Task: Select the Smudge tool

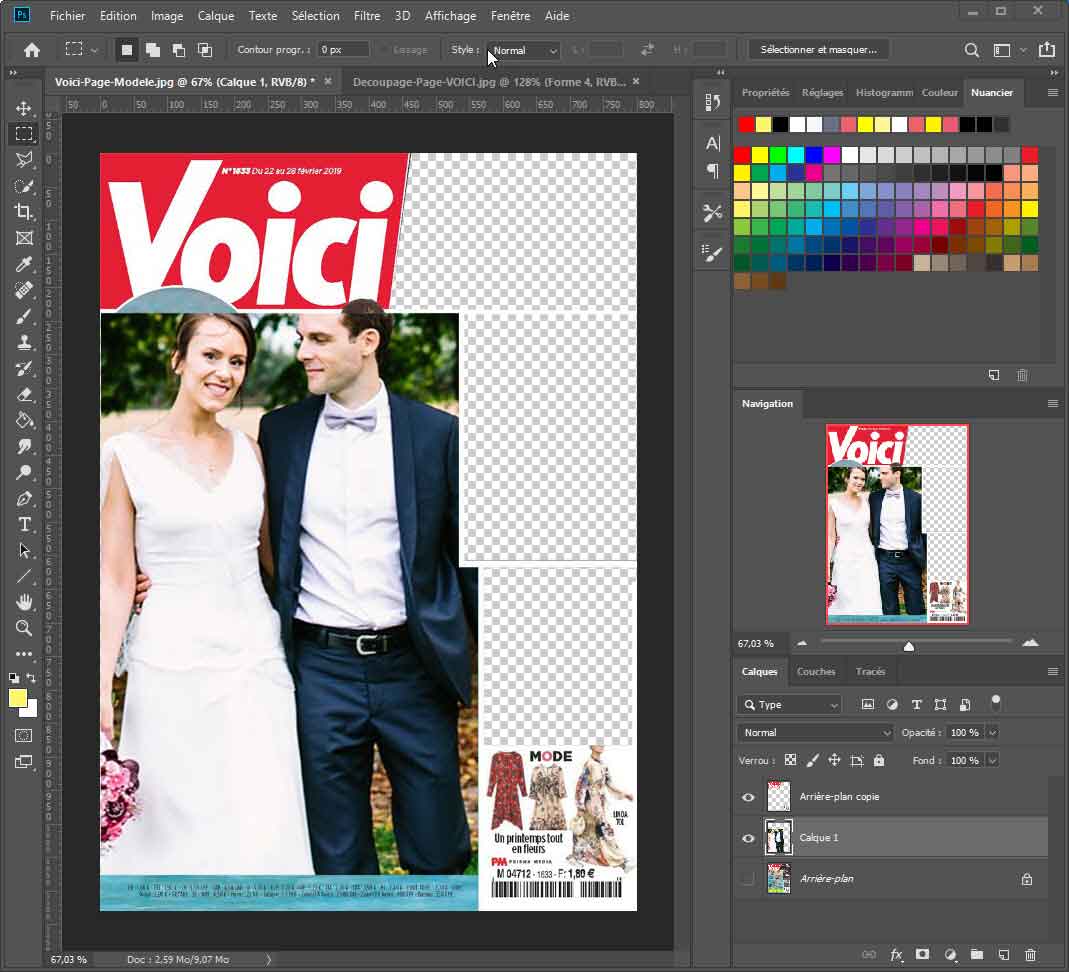Action: click(24, 446)
